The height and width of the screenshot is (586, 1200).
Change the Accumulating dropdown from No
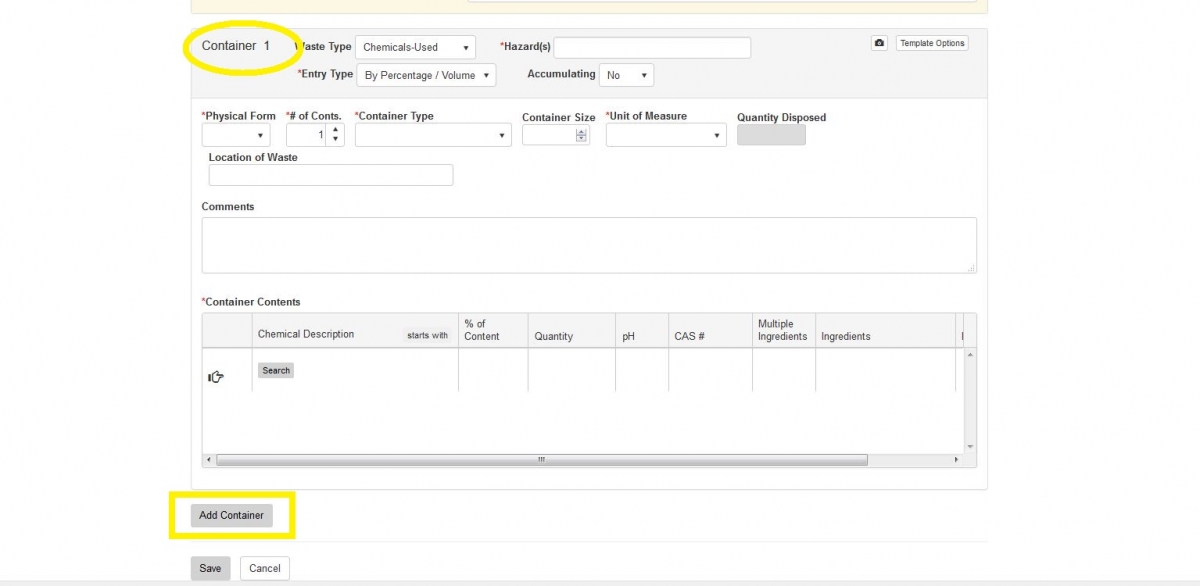(x=626, y=74)
